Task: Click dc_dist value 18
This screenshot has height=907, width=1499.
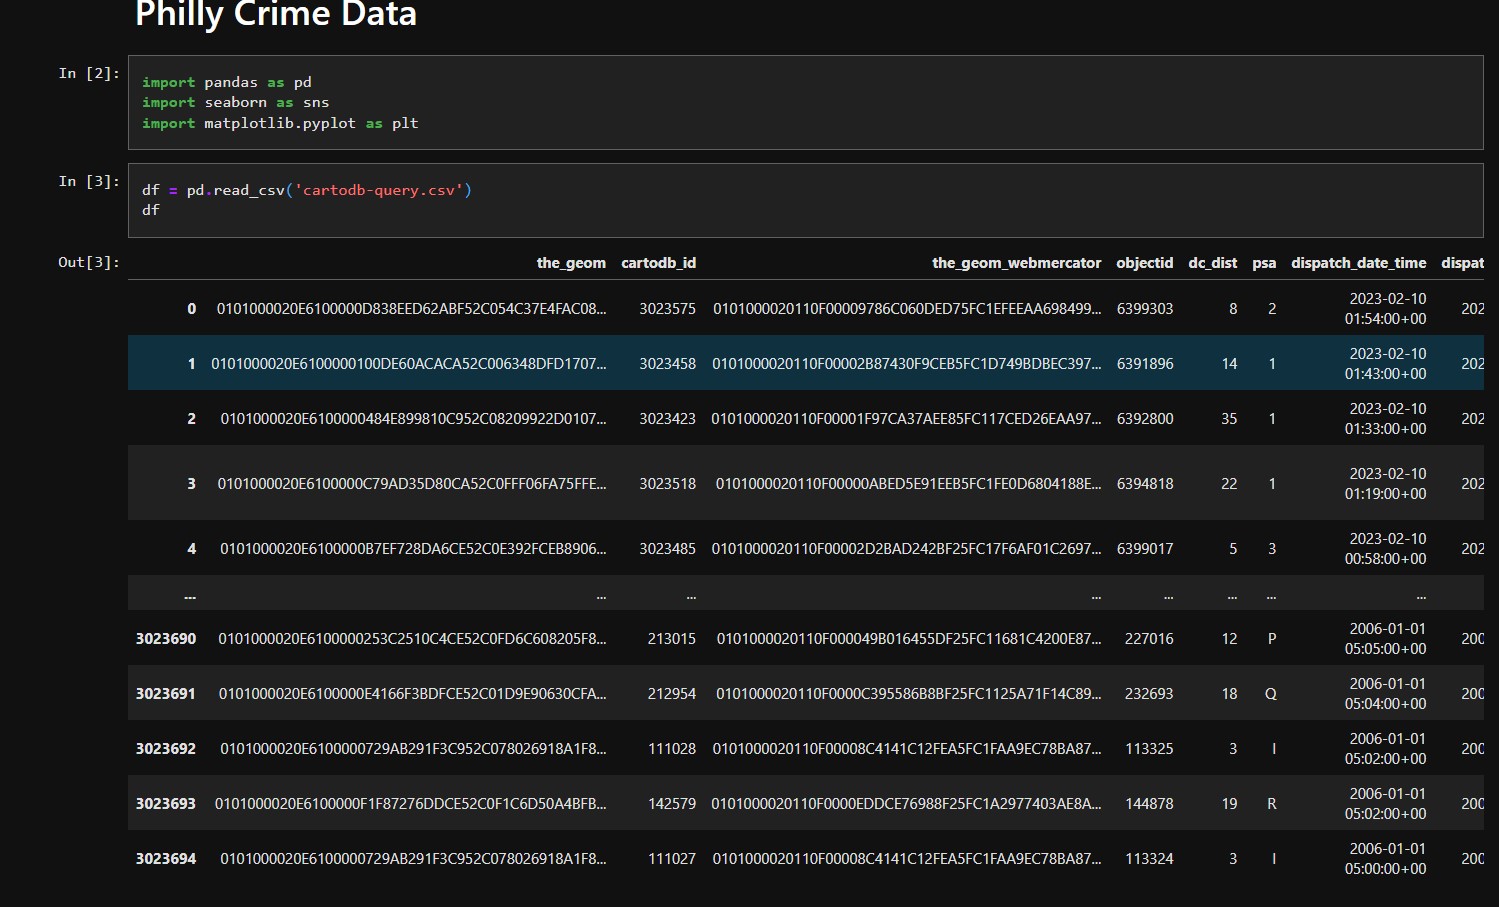Action: coord(1229,694)
